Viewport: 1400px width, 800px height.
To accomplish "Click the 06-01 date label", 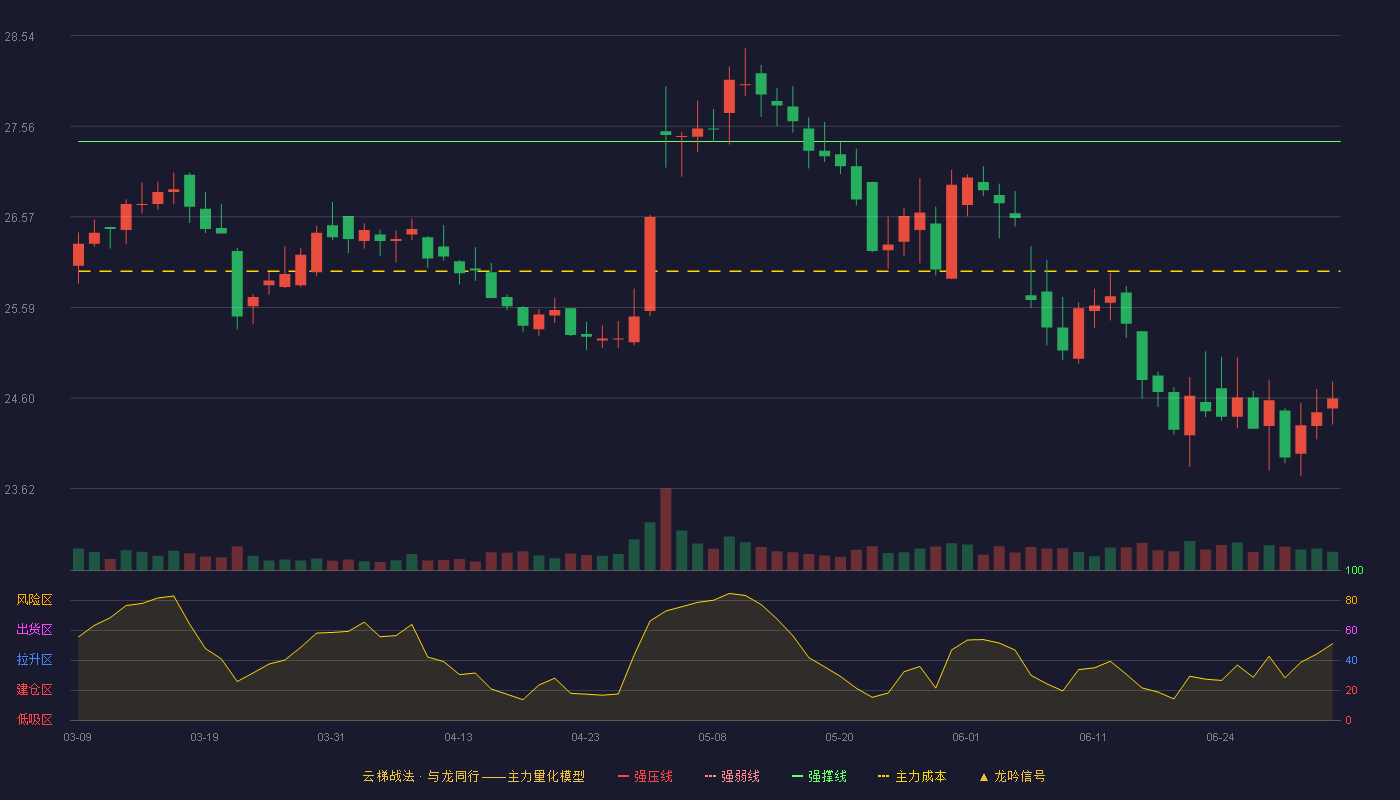I will tap(966, 737).
